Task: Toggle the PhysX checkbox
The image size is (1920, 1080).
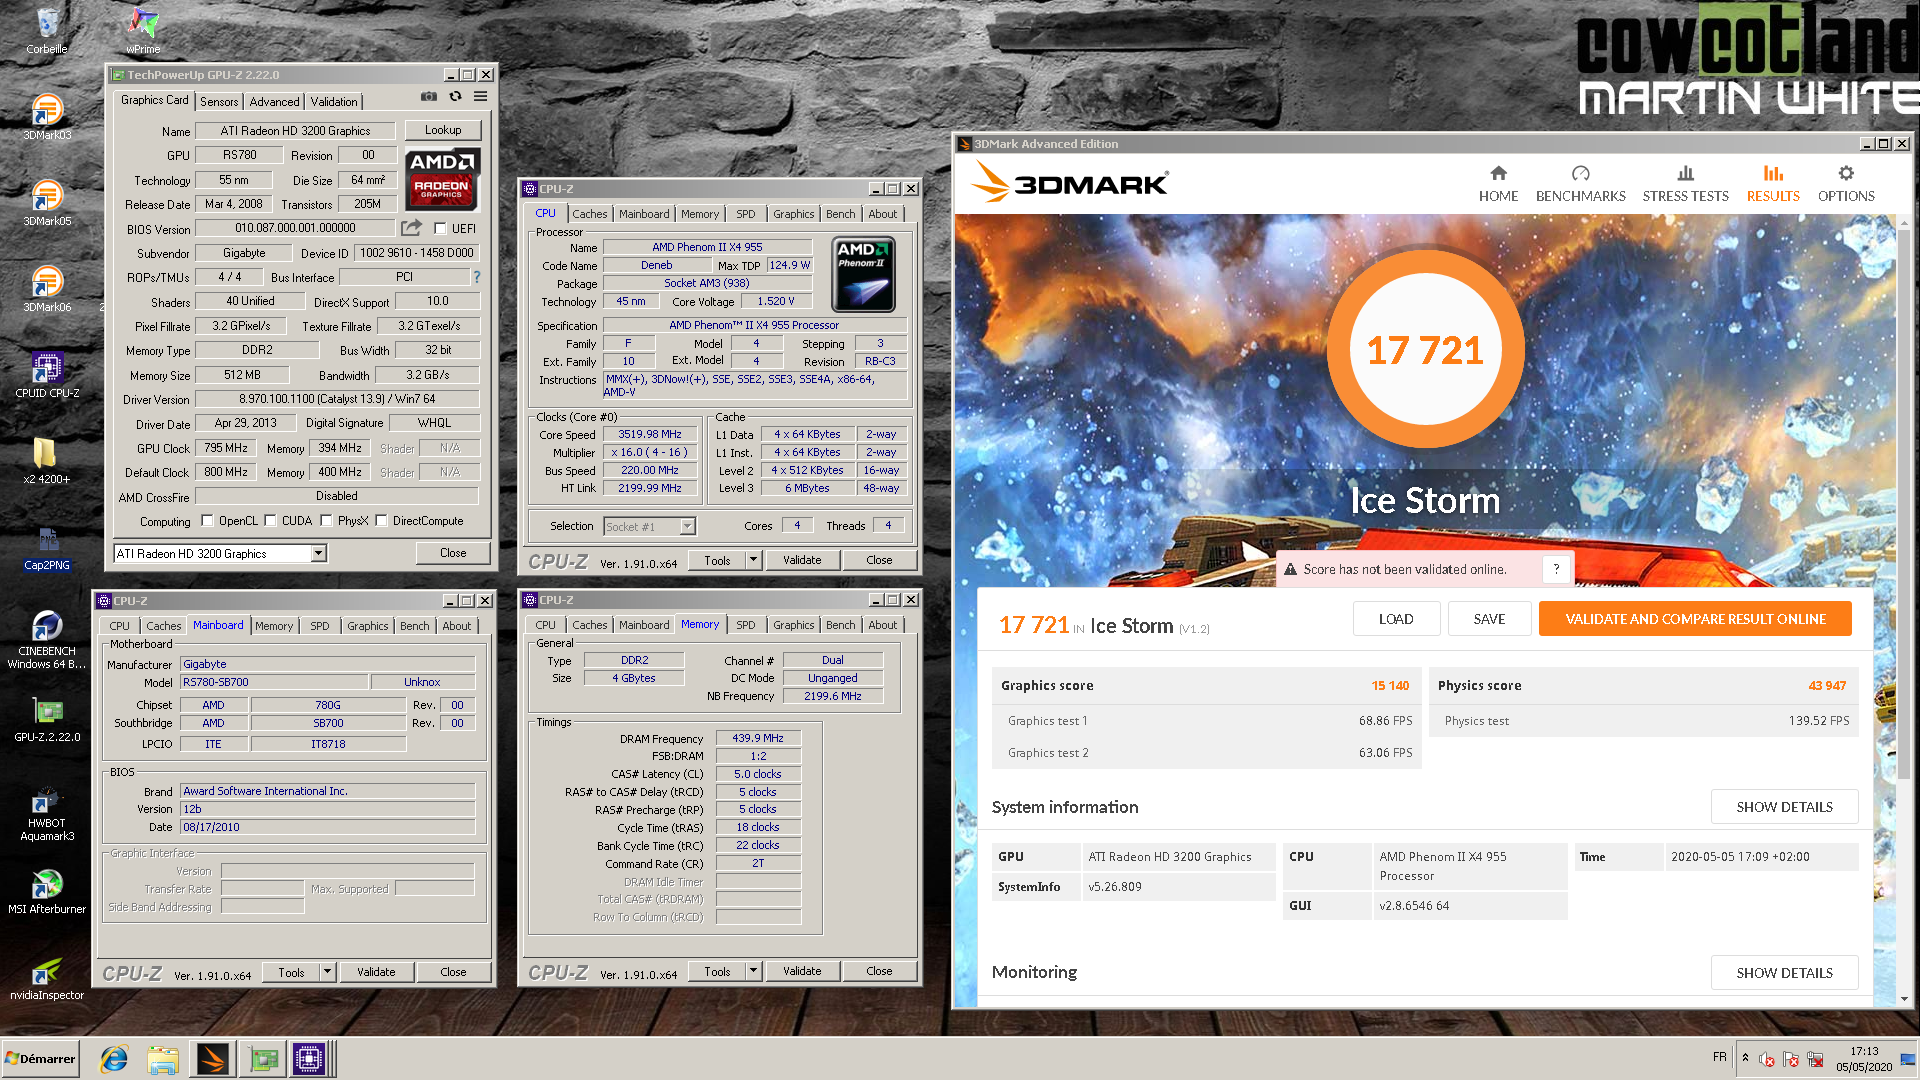Action: (326, 521)
